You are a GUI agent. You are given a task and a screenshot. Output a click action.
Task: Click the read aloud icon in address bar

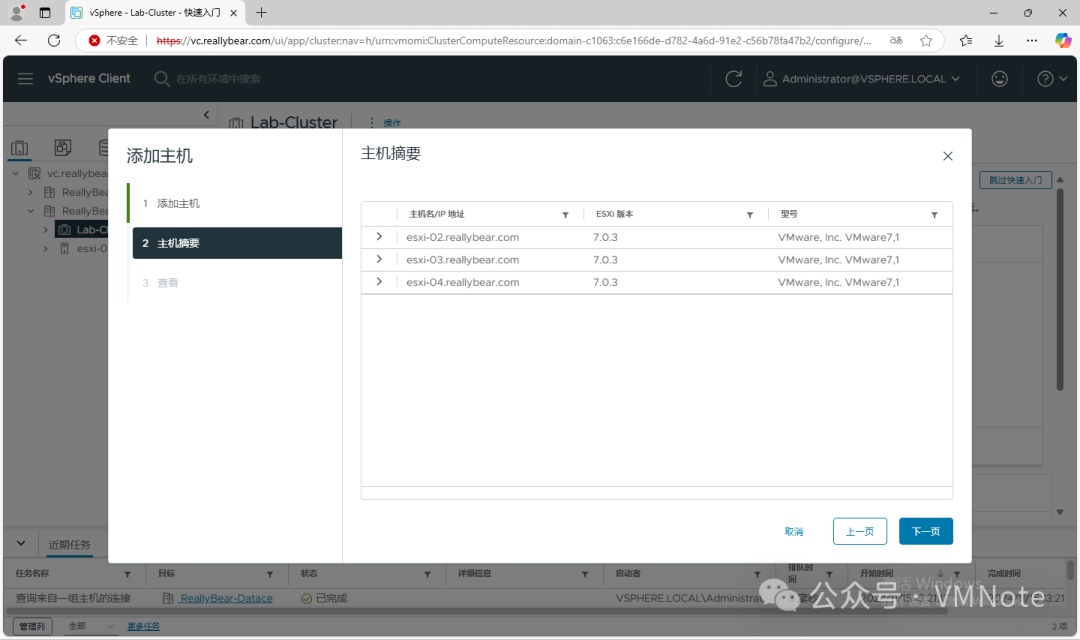pyautogui.click(x=896, y=41)
